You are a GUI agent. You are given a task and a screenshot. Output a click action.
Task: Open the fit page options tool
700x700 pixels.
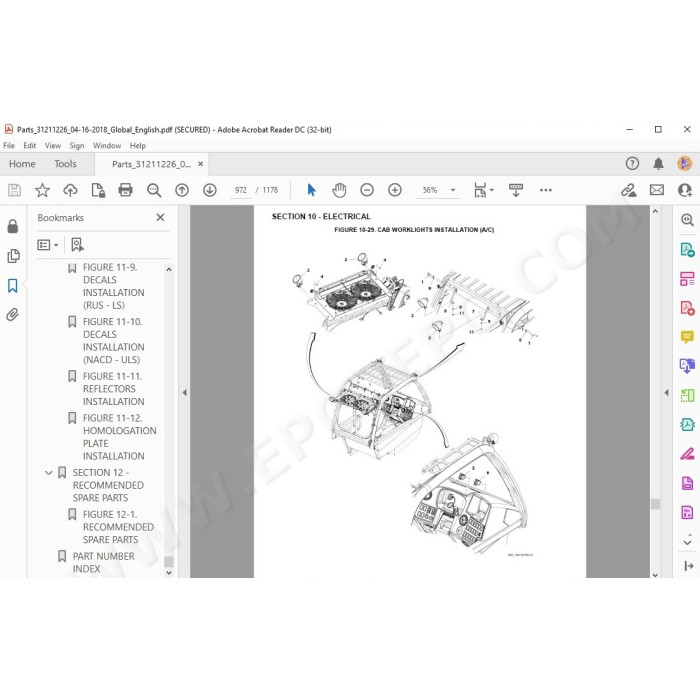483,190
